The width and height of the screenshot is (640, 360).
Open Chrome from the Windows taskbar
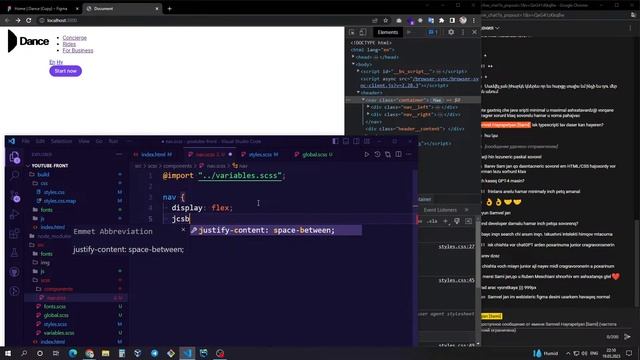click(89, 353)
